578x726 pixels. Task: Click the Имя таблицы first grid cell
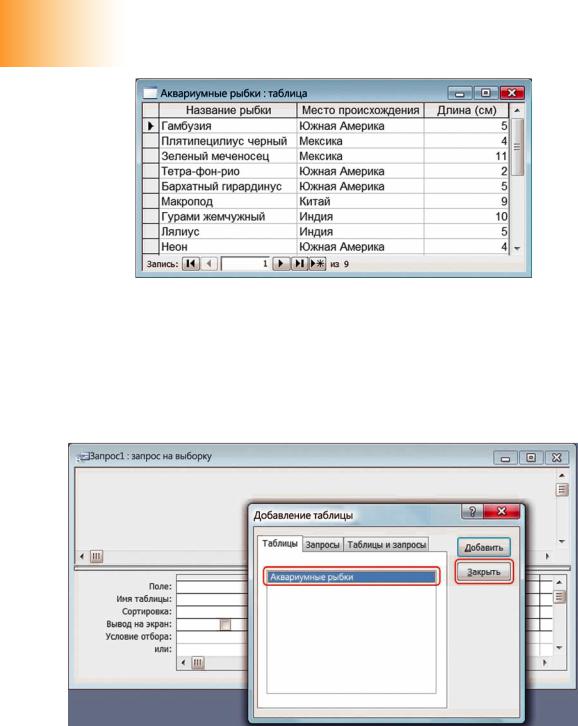[212, 600]
